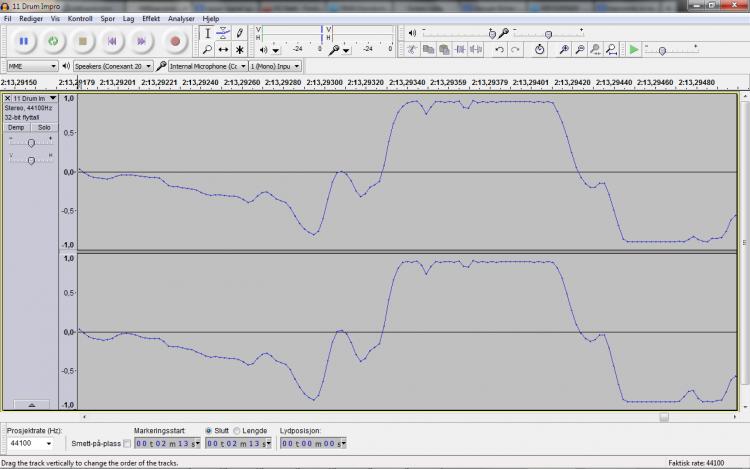Enable the Smett-på-plass checkbox
Image resolution: width=750 pixels, height=469 pixels.
(x=127, y=444)
